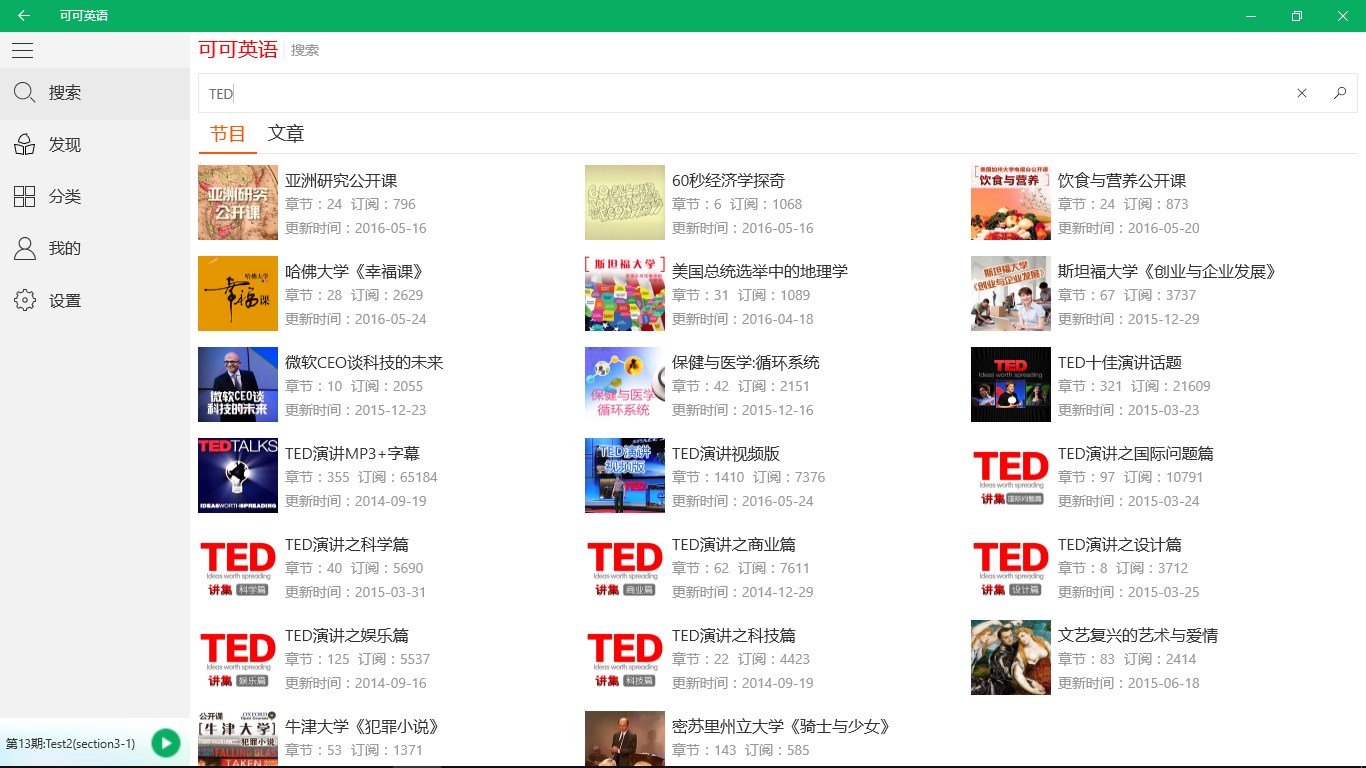The height and width of the screenshot is (768, 1366).
Task: Open 60秒经济学探奇 thumbnail
Action: (625, 203)
